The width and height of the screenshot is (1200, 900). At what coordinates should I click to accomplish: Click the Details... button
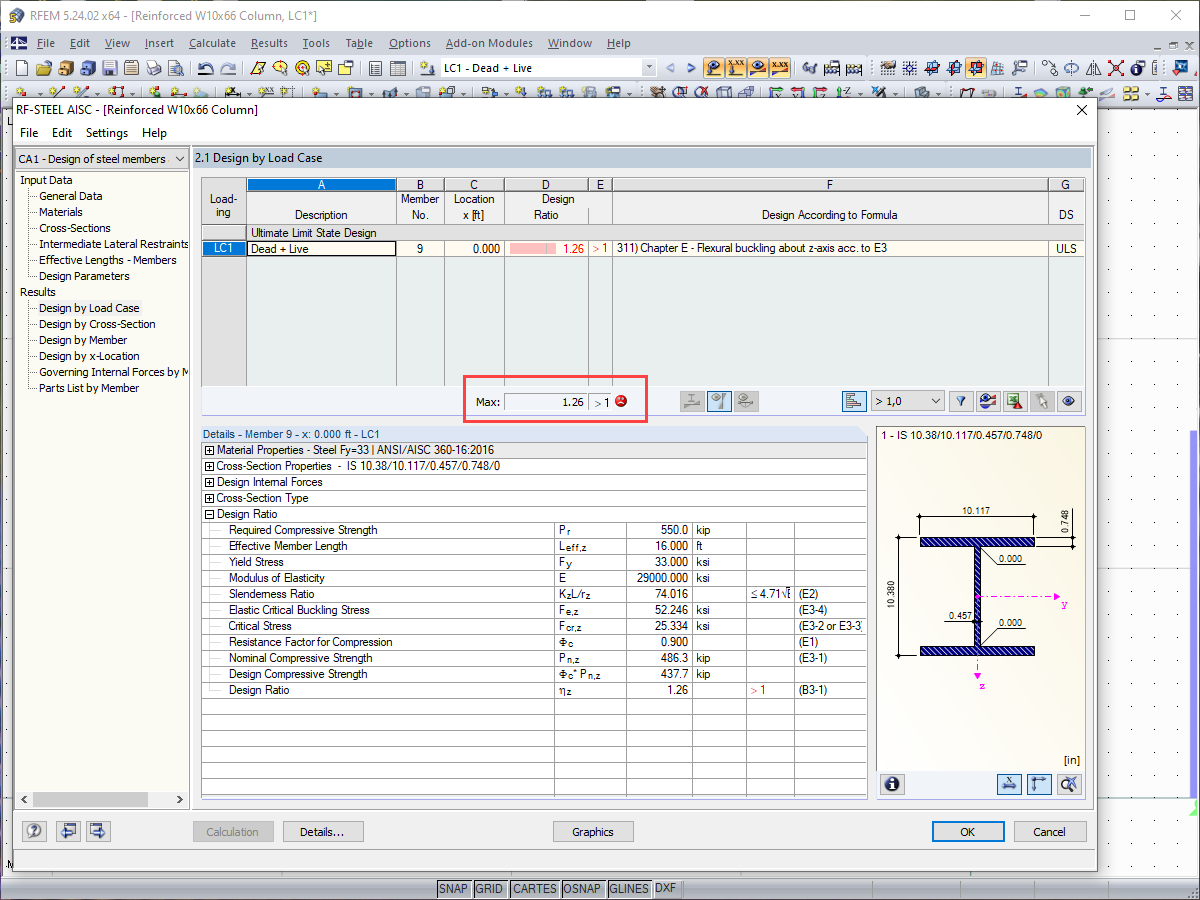323,832
